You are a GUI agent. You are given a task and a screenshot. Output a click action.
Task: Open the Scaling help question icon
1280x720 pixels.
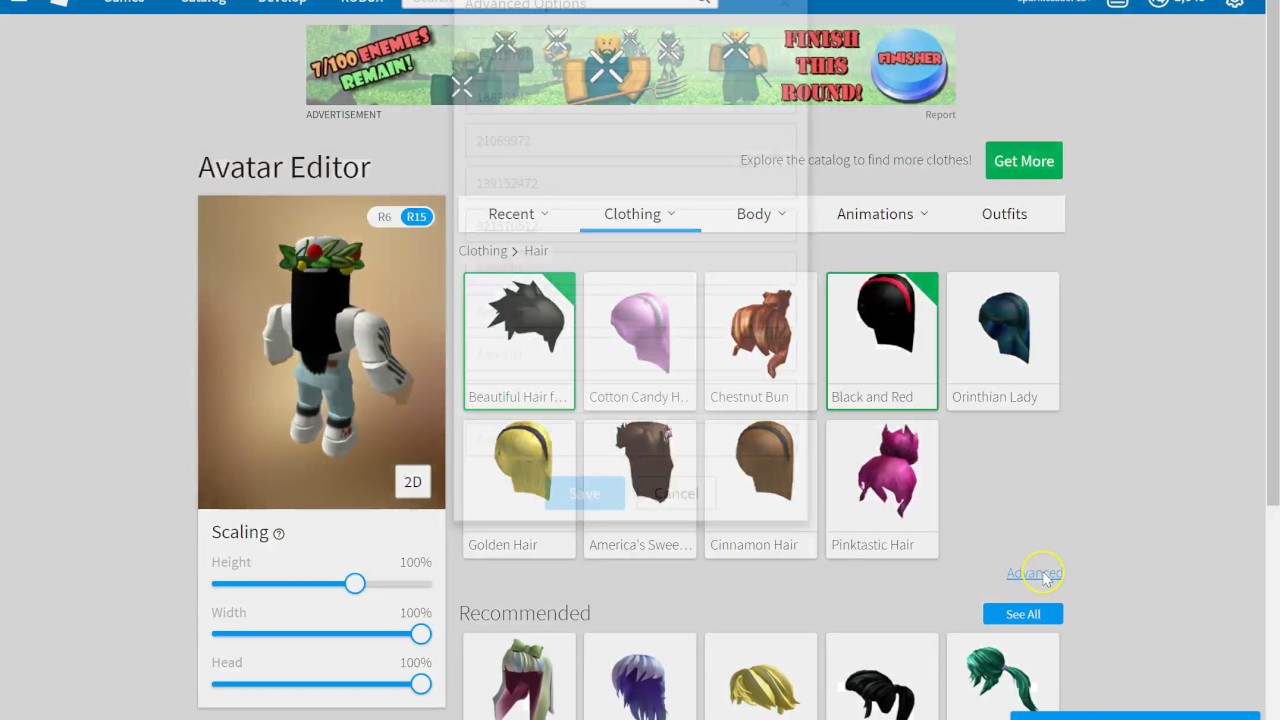[279, 534]
